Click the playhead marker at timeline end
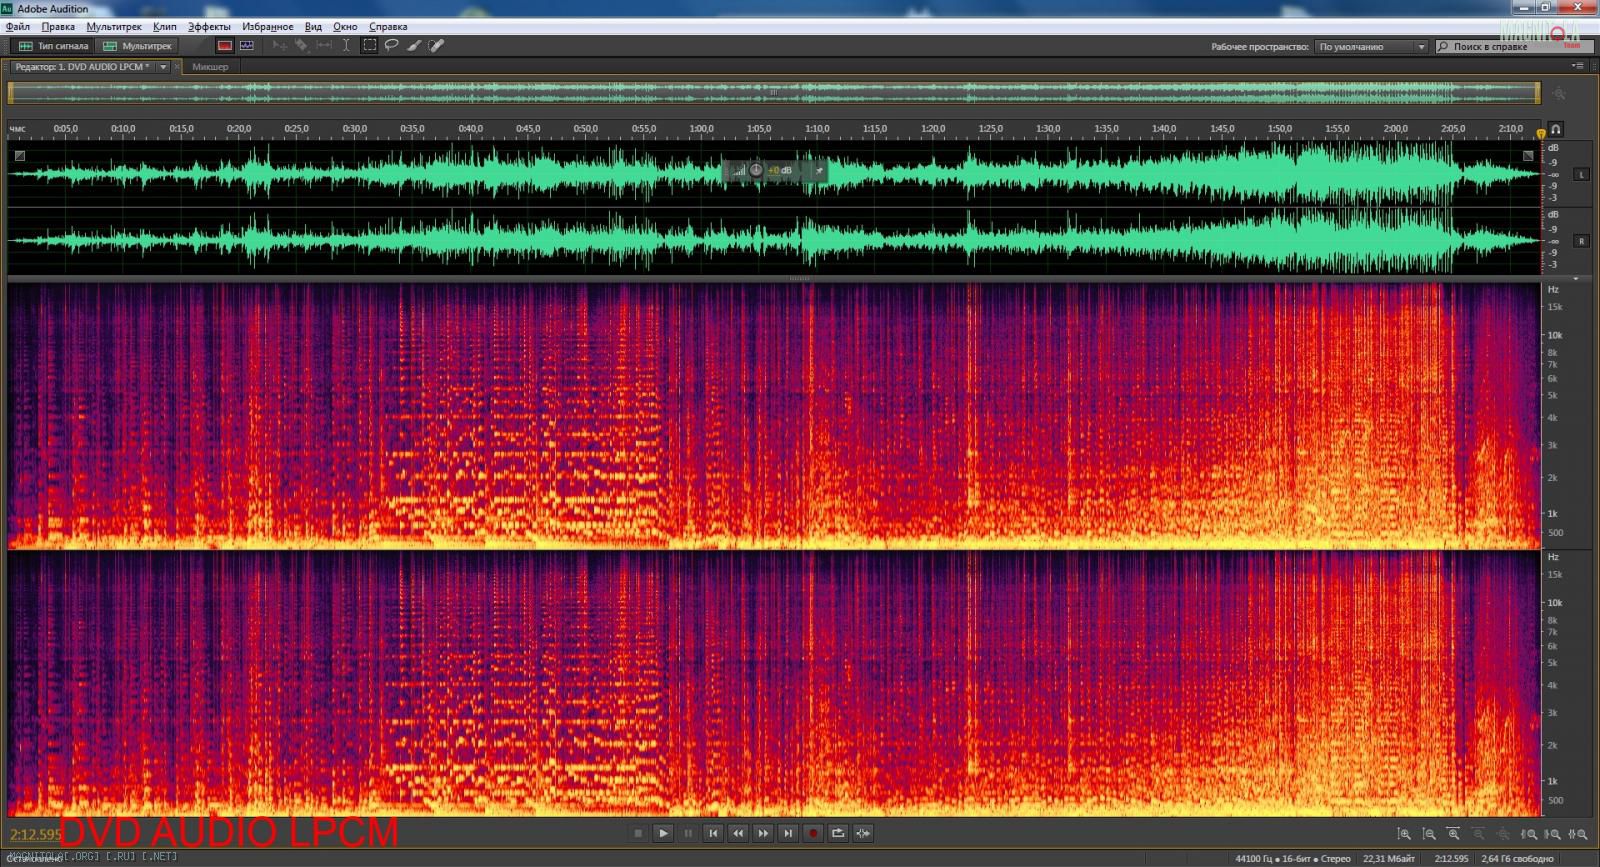This screenshot has height=867, width=1600. (x=1541, y=133)
